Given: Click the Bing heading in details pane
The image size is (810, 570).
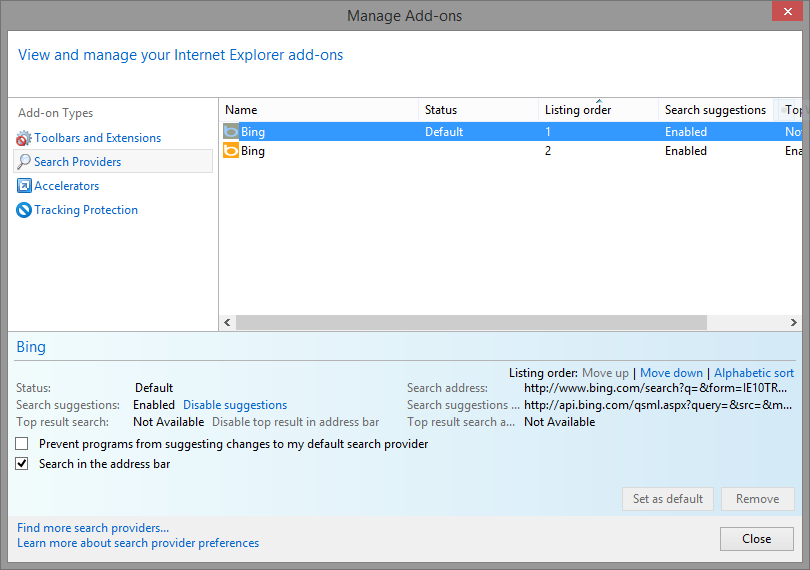Looking at the screenshot, I should click(31, 347).
